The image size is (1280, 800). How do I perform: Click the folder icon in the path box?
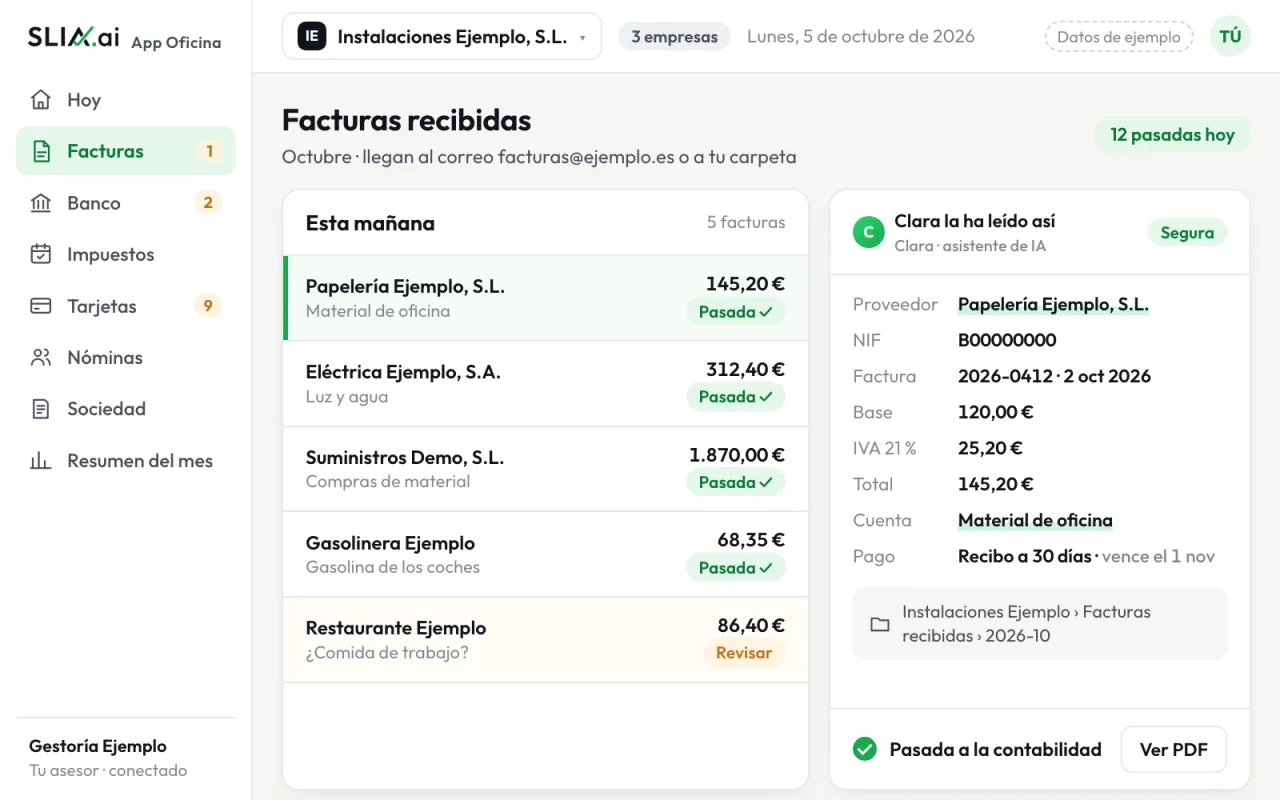[x=880, y=624]
